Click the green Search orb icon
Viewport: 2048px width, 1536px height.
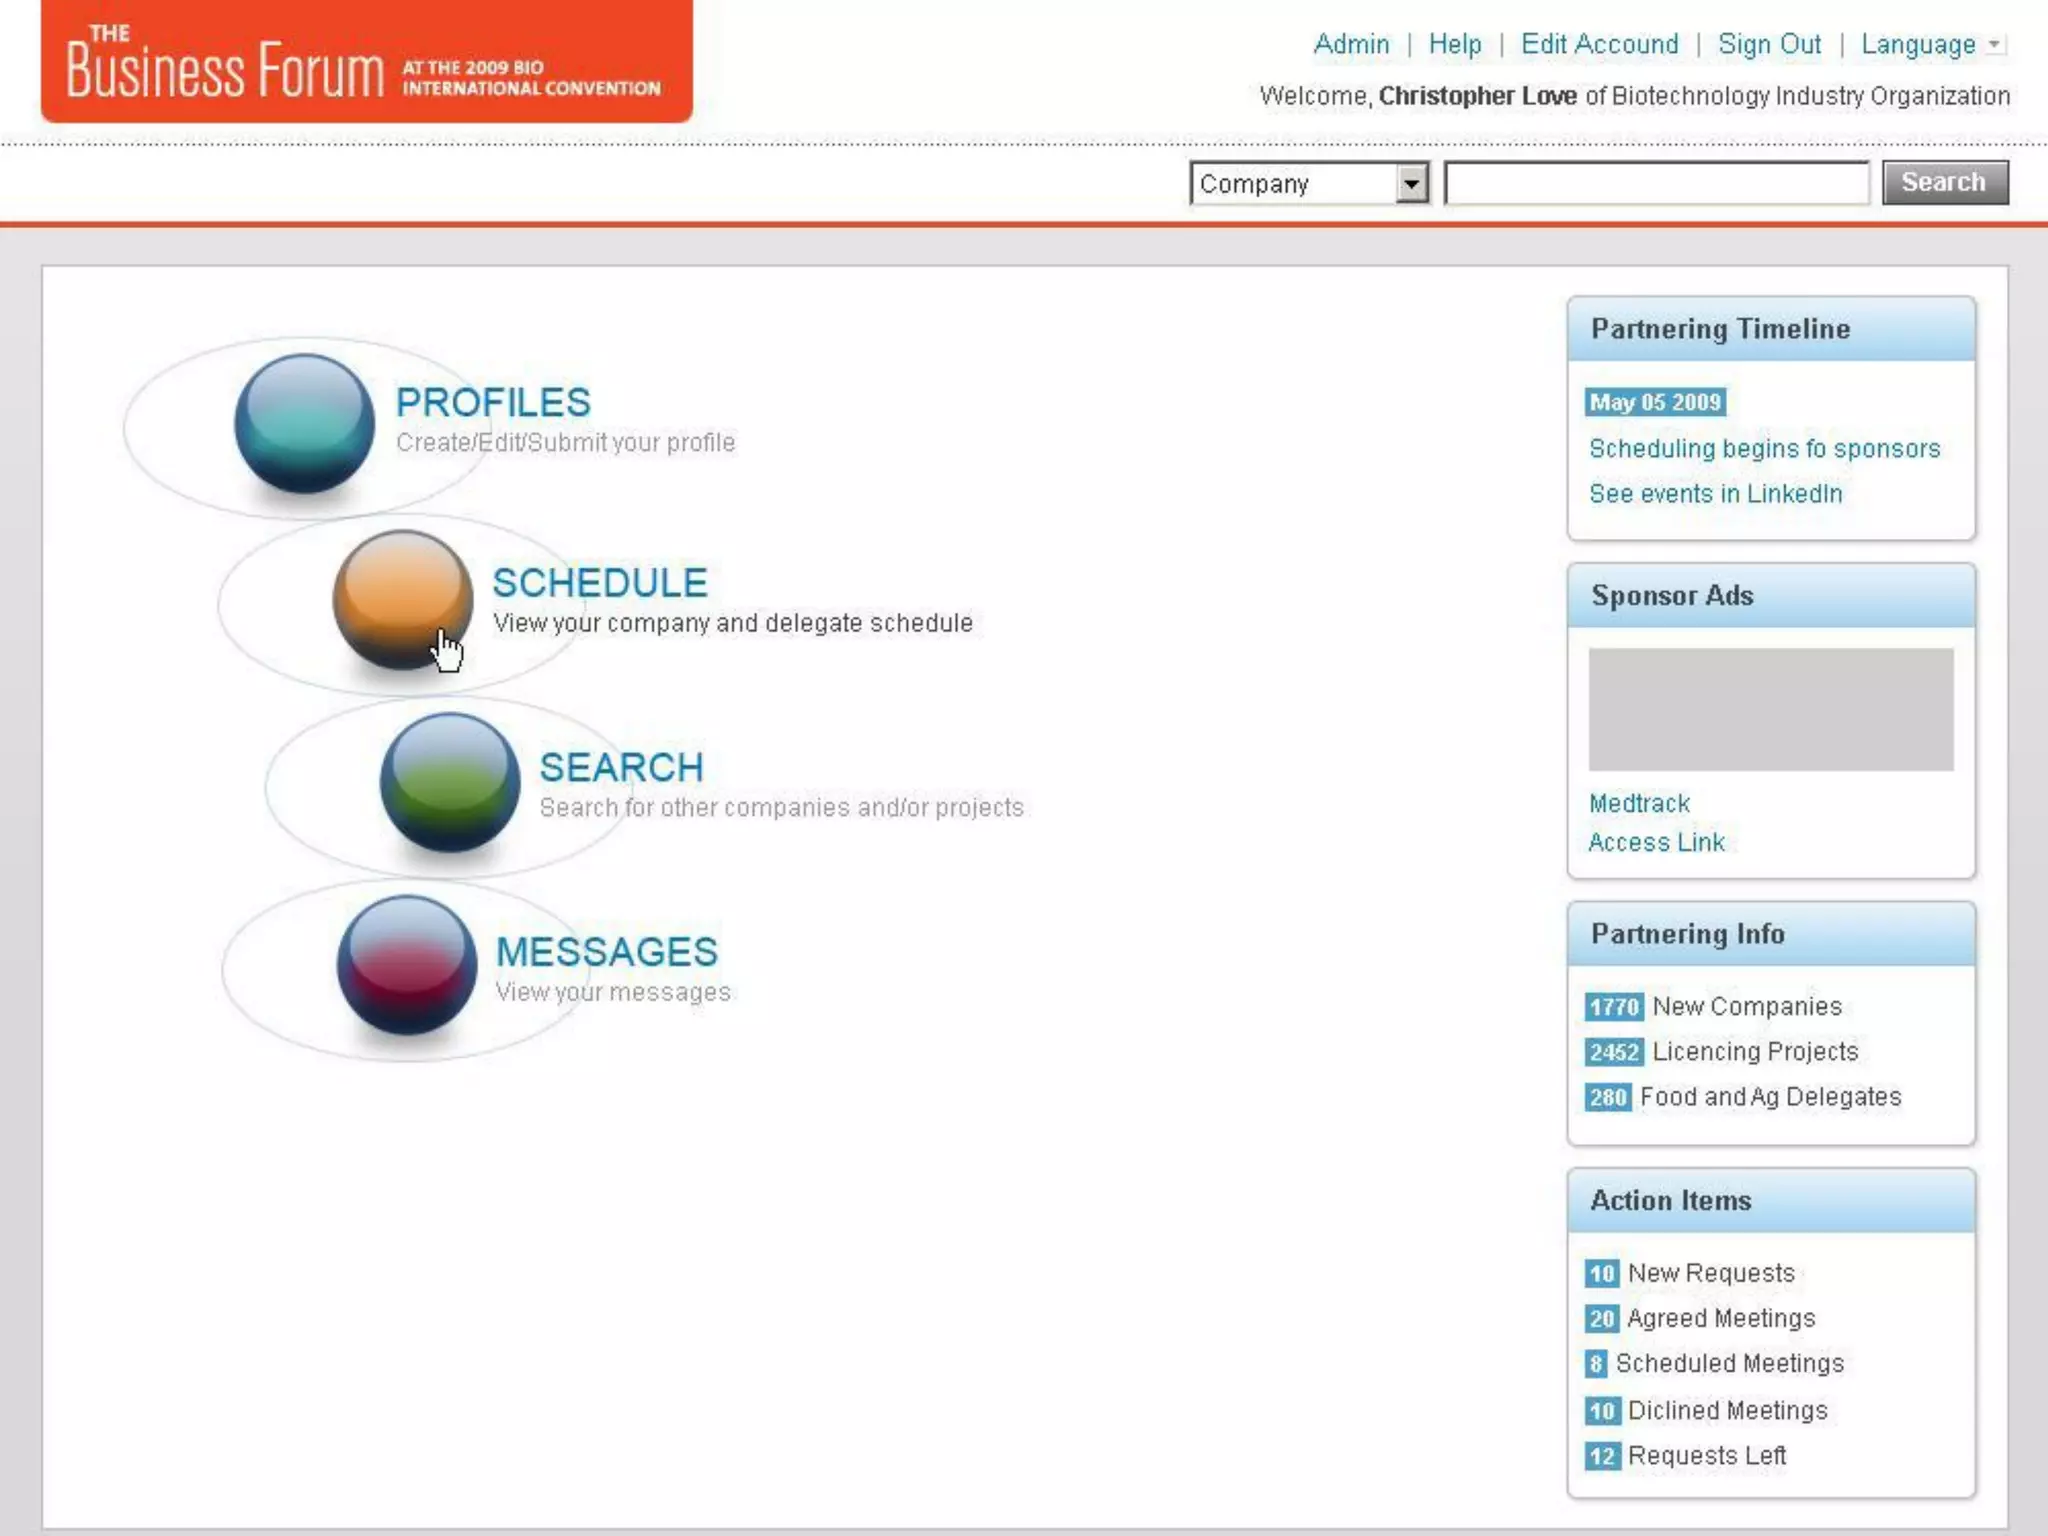[449, 781]
